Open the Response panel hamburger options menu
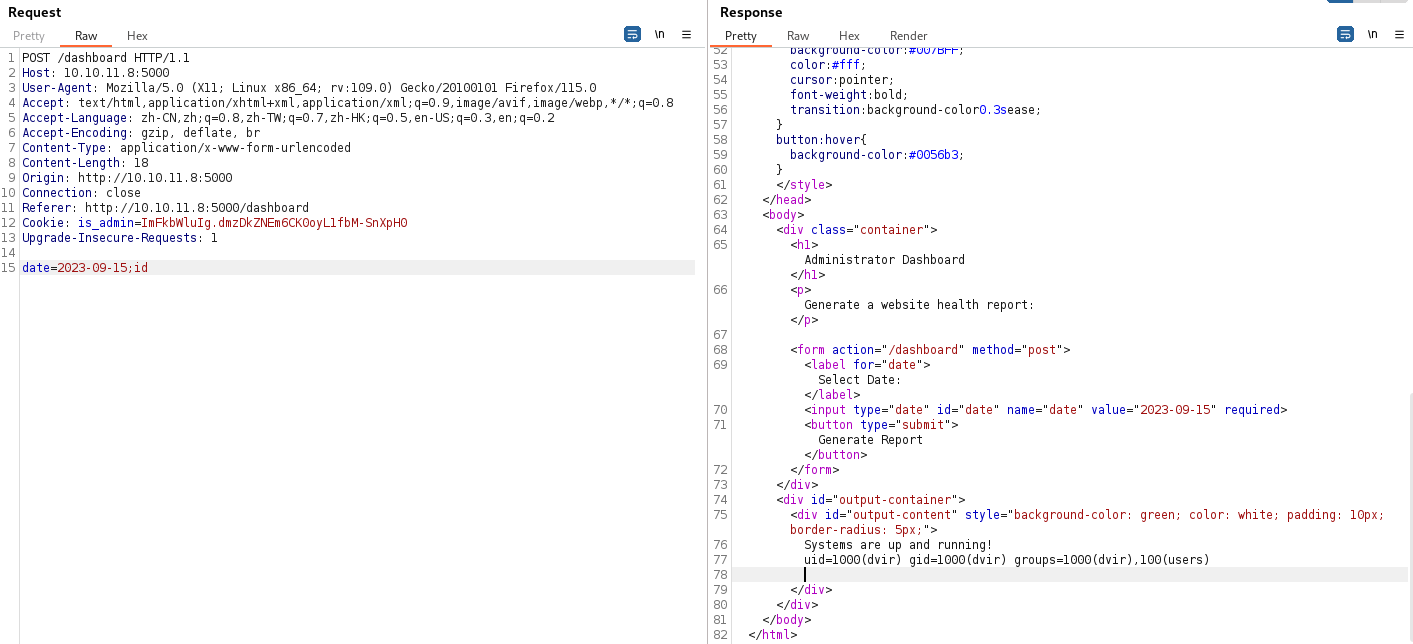 [1399, 34]
